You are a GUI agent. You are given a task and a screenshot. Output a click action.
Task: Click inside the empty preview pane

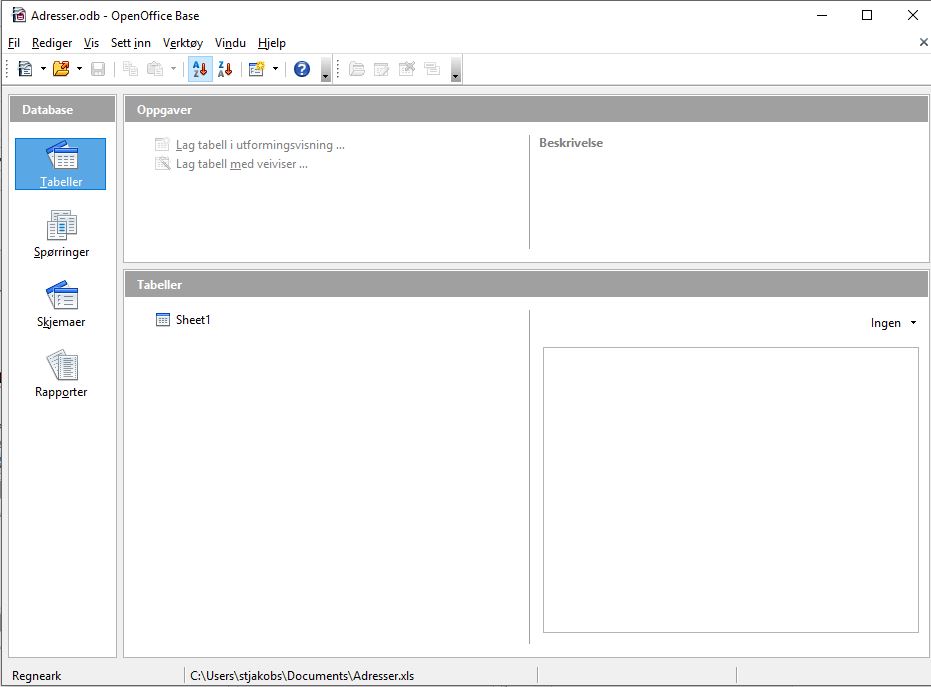[731, 490]
